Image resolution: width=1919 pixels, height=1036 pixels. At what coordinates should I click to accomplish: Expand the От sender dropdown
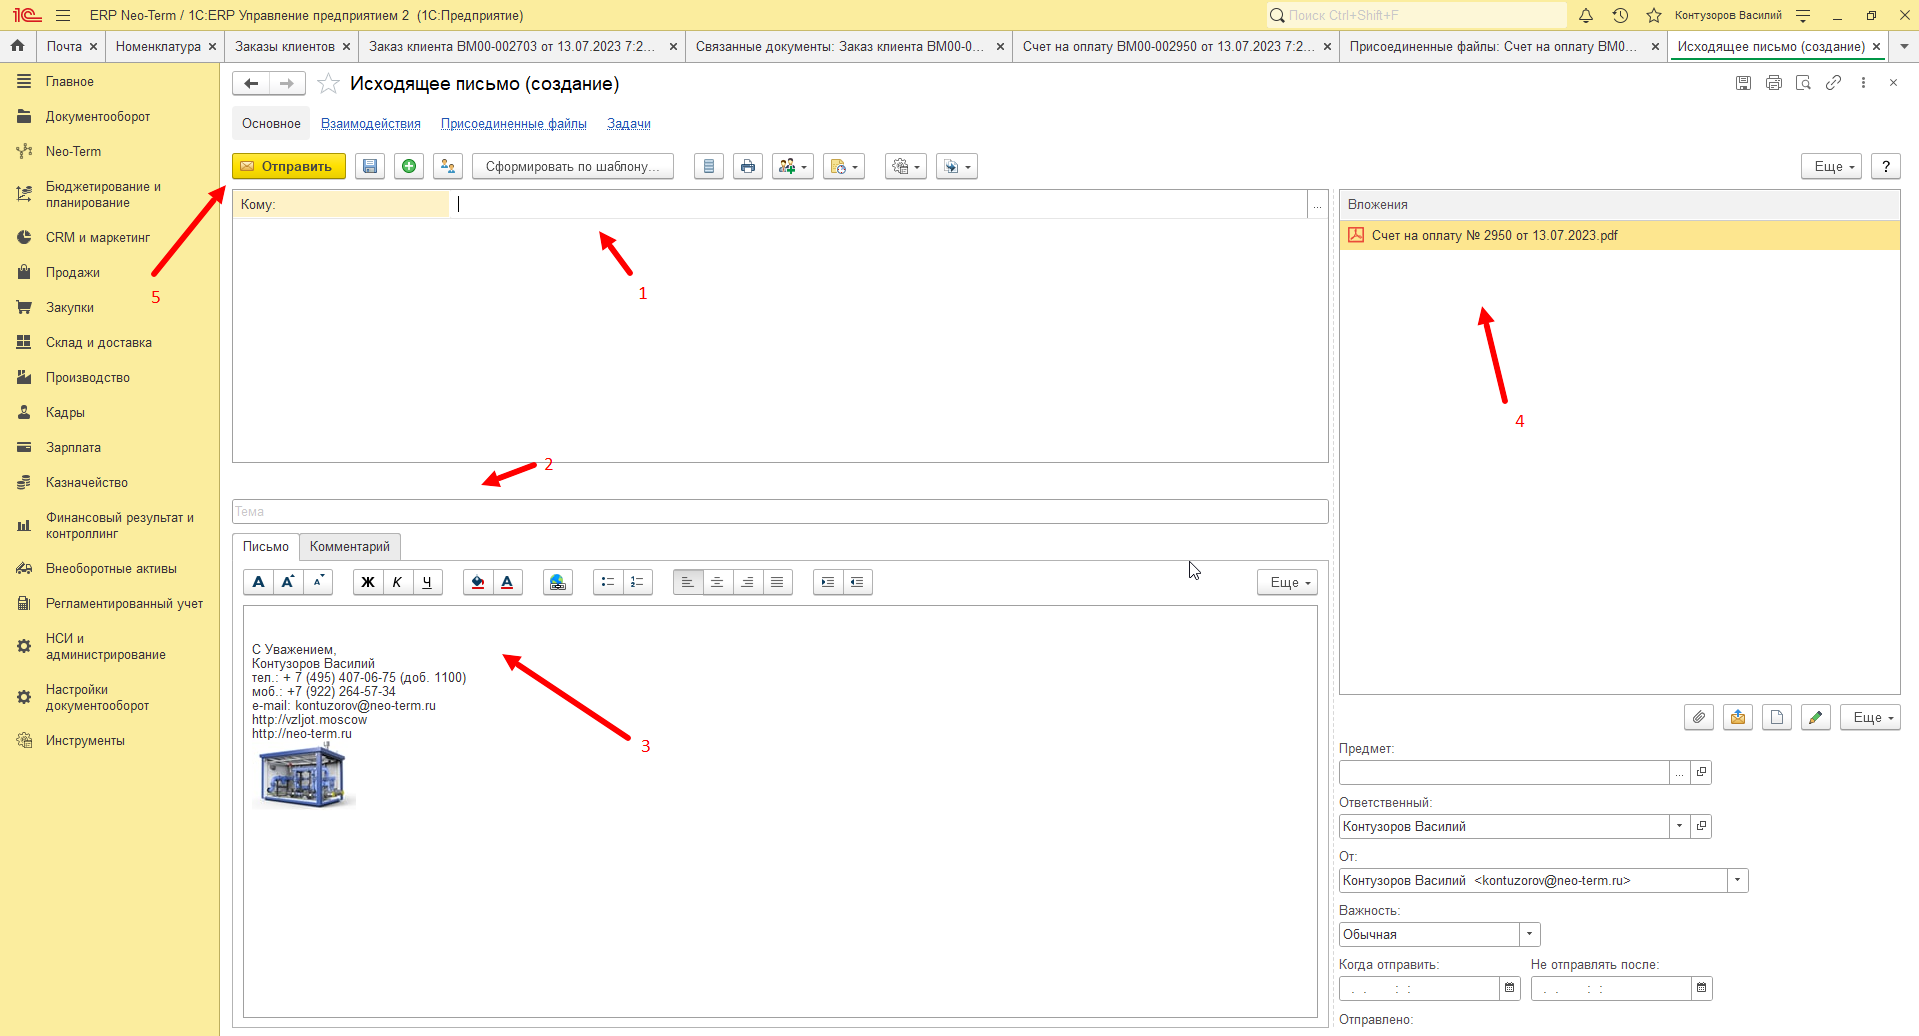tap(1738, 880)
